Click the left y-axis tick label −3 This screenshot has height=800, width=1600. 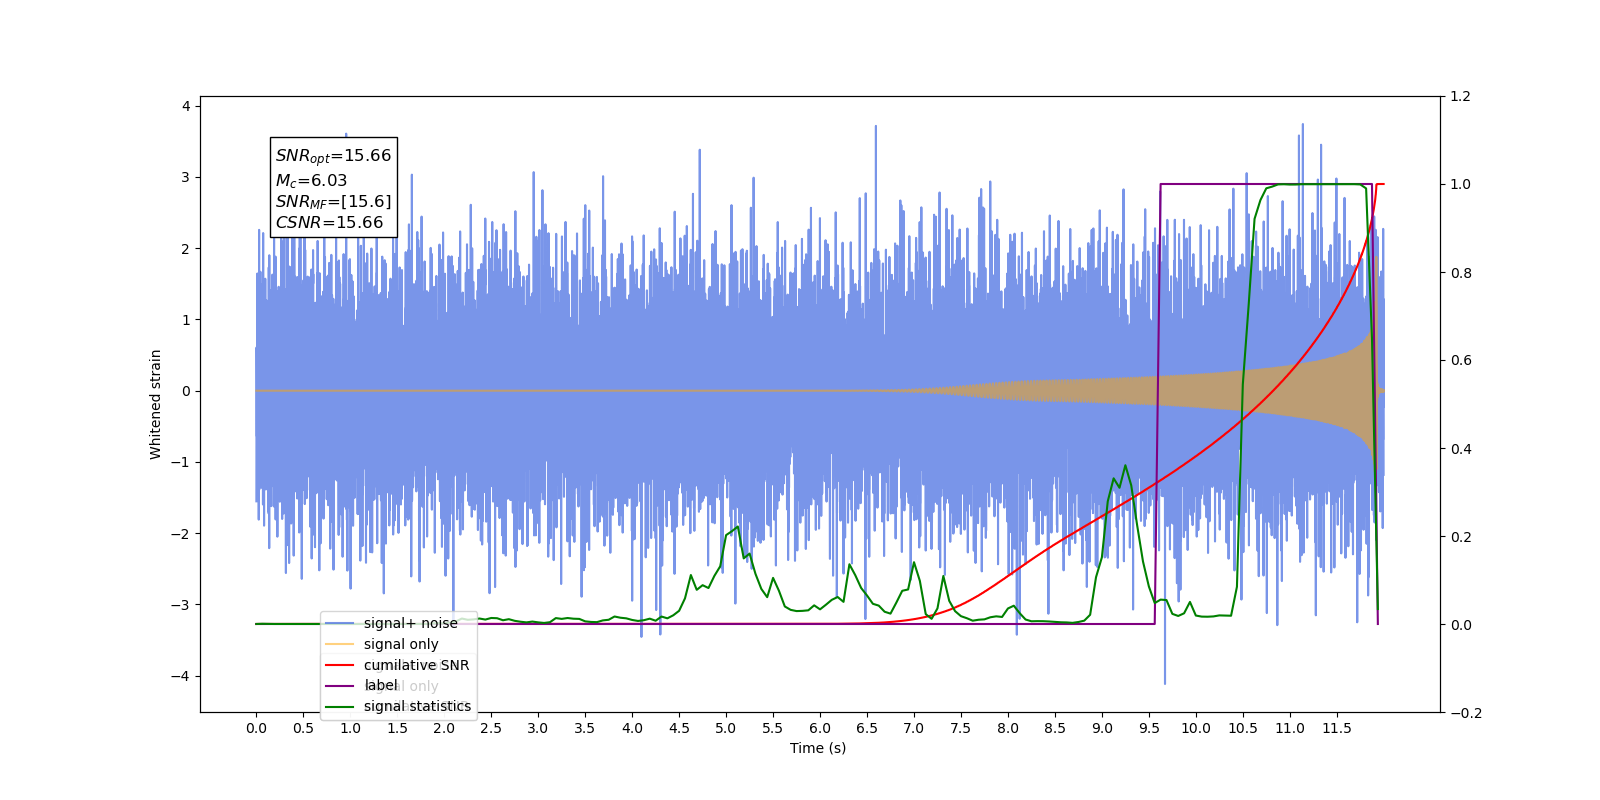pos(180,605)
